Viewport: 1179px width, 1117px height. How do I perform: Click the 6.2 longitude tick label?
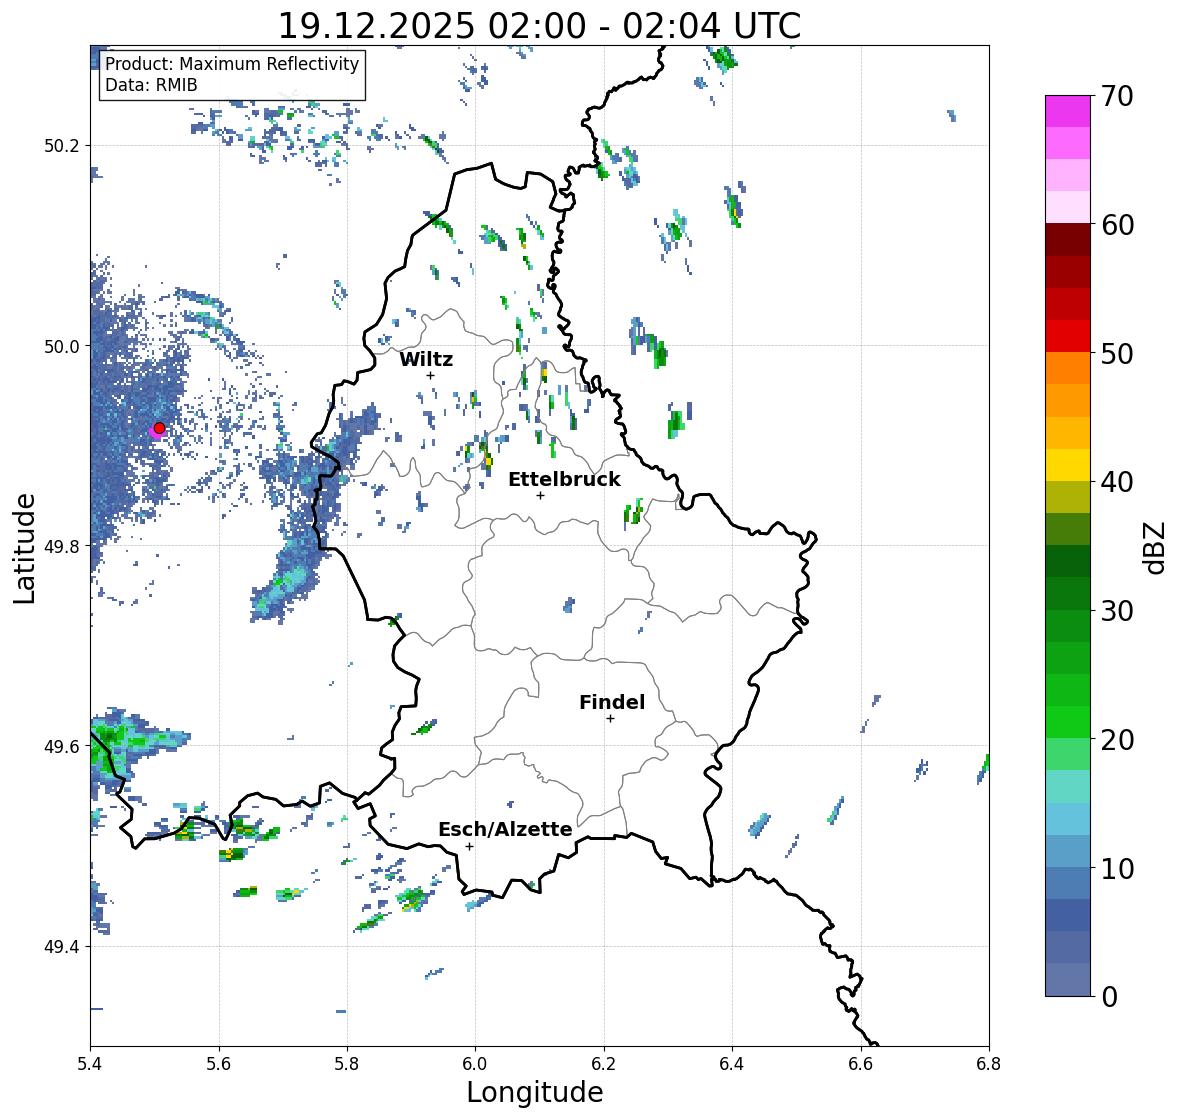tap(604, 1064)
